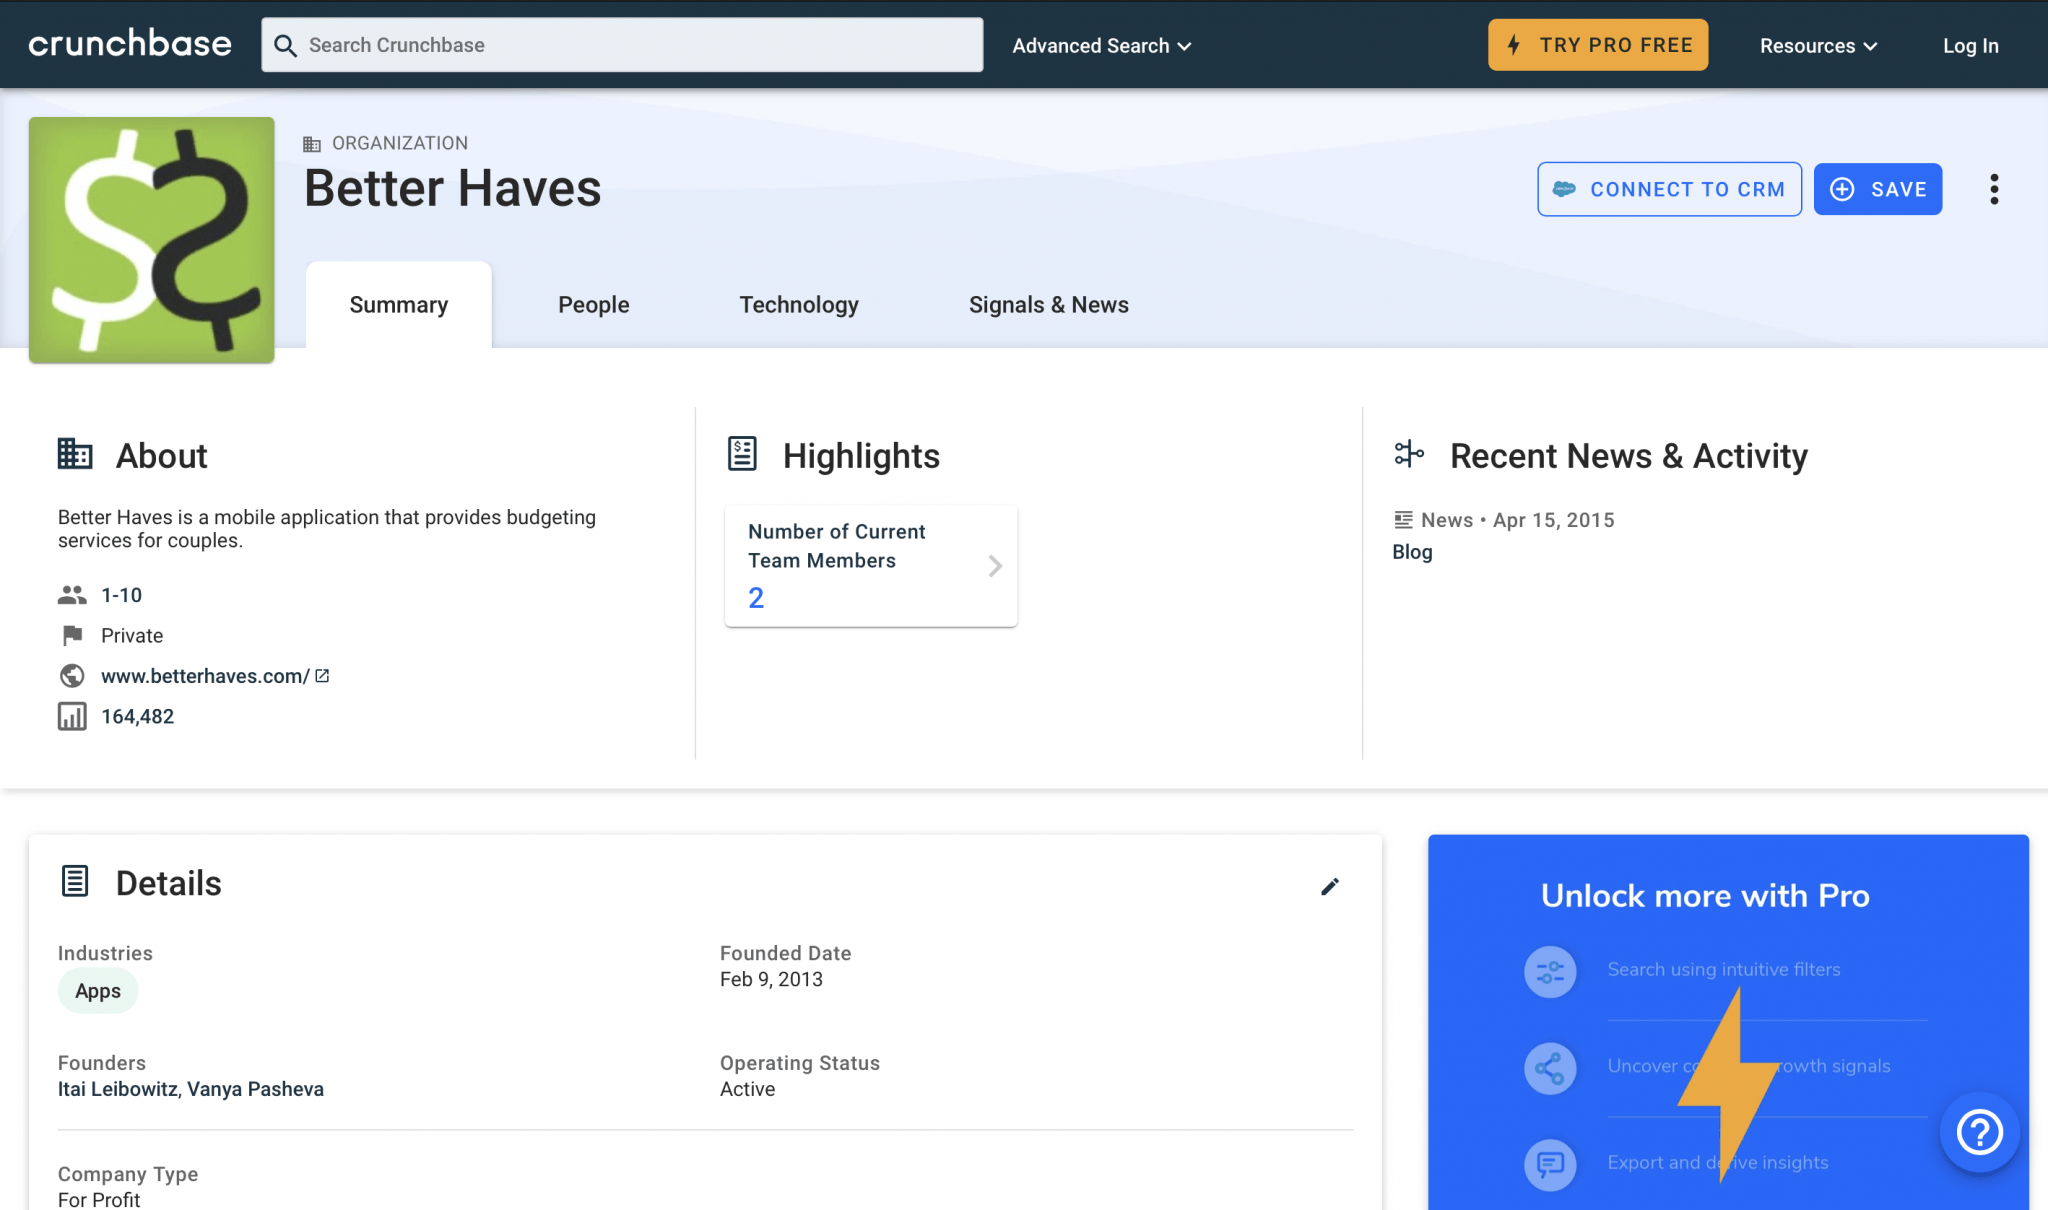The width and height of the screenshot is (2048, 1210).
Task: Click the organization building icon
Action: click(x=312, y=144)
